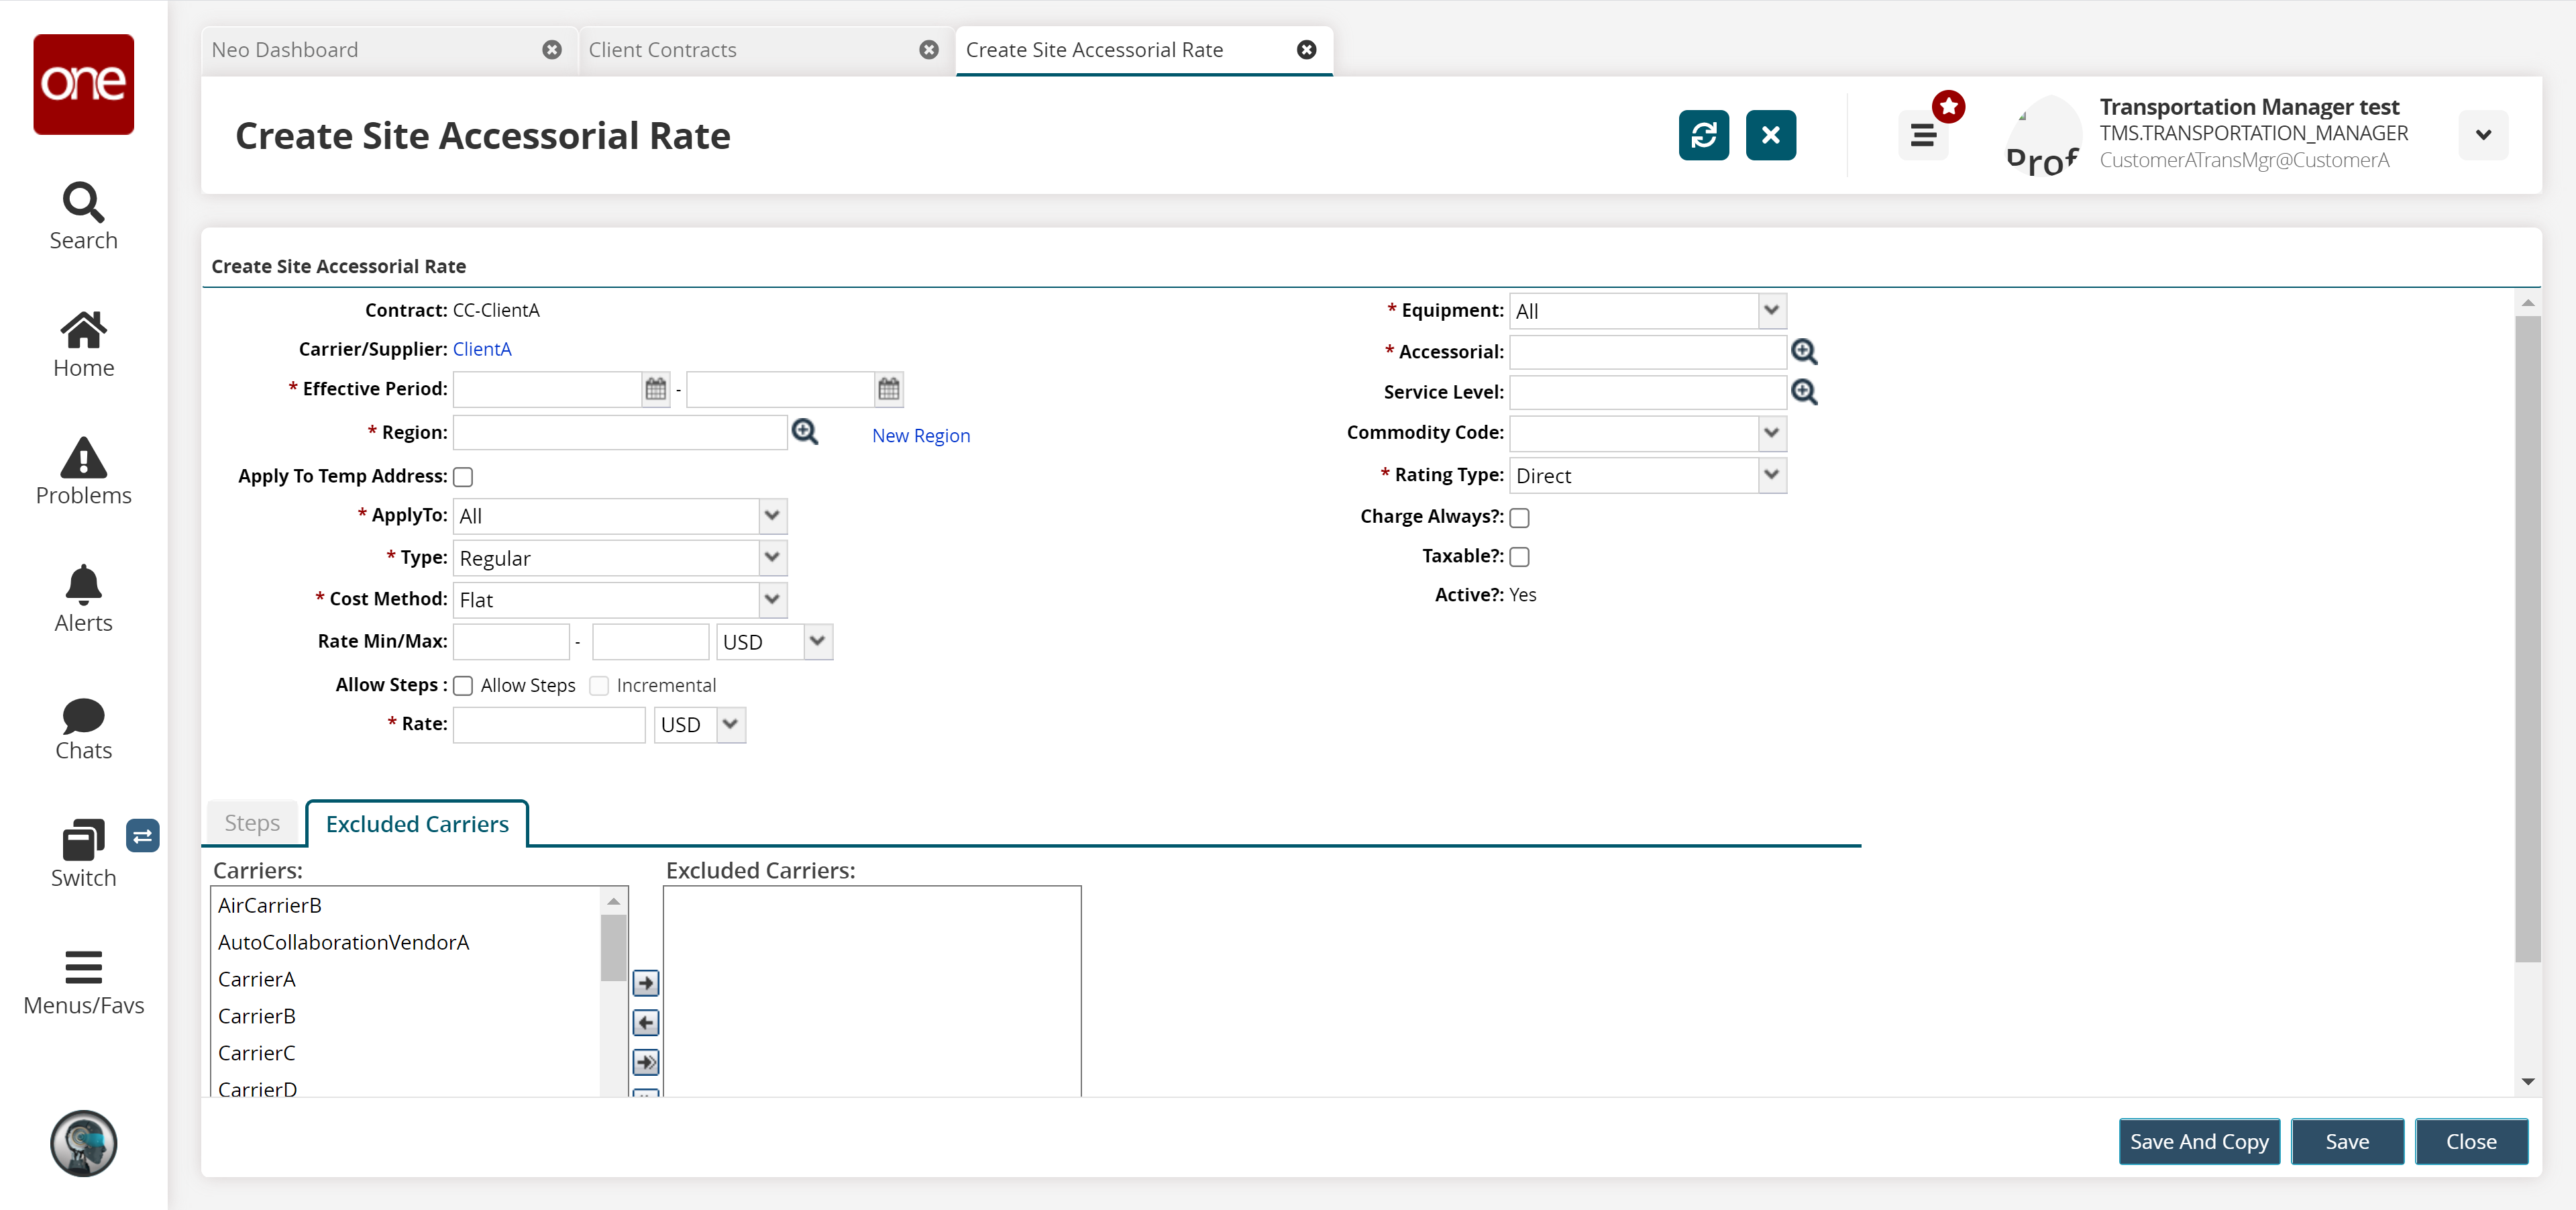Viewport: 2576px width, 1210px height.
Task: Open the Effective Period start calendar
Action: click(655, 389)
